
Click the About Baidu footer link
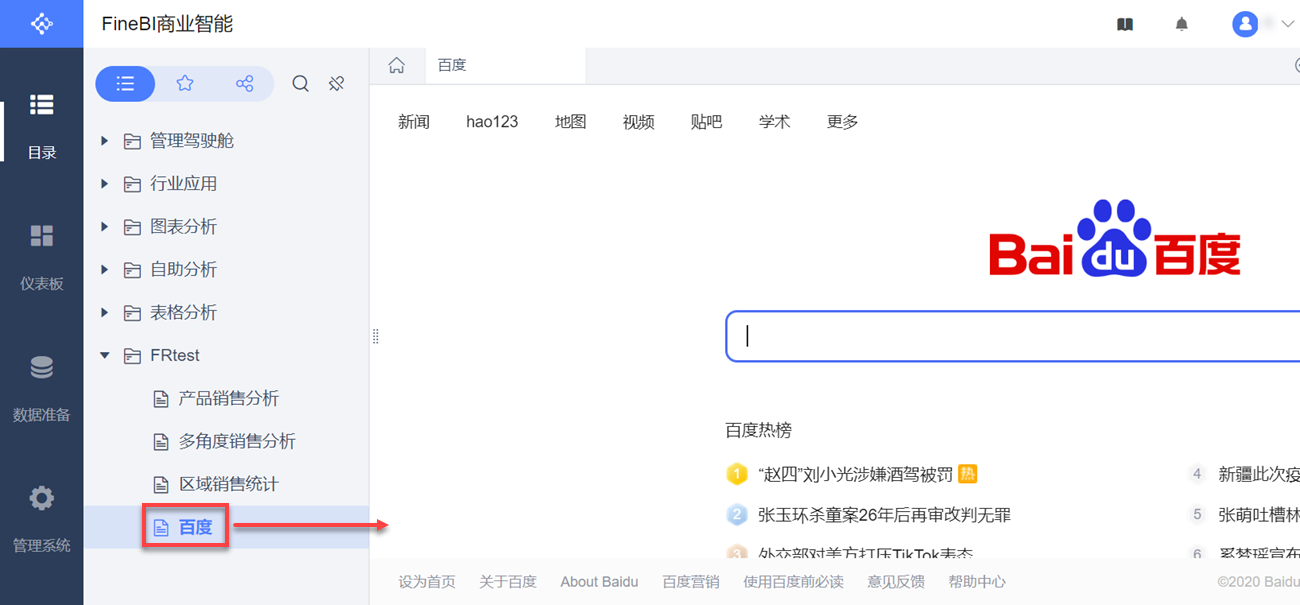pos(600,581)
